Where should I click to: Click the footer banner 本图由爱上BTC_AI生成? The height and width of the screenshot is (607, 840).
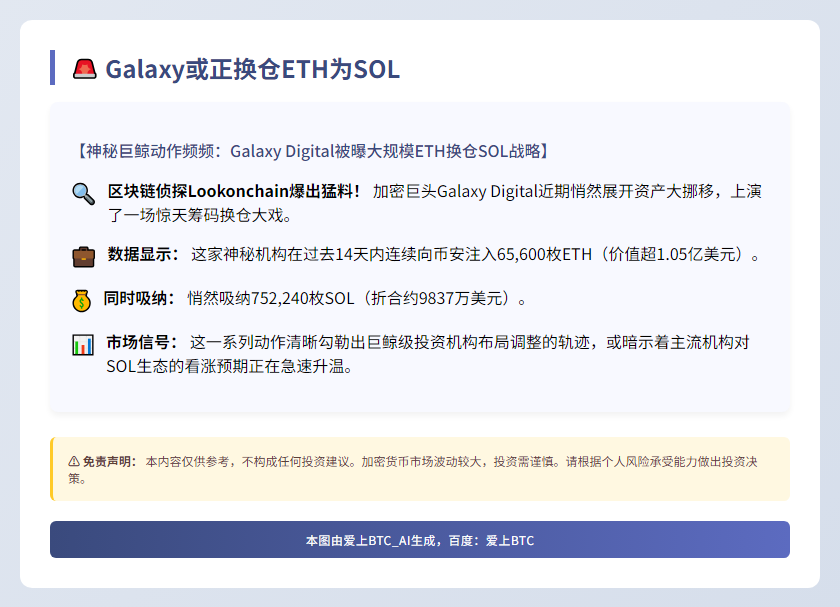420,539
